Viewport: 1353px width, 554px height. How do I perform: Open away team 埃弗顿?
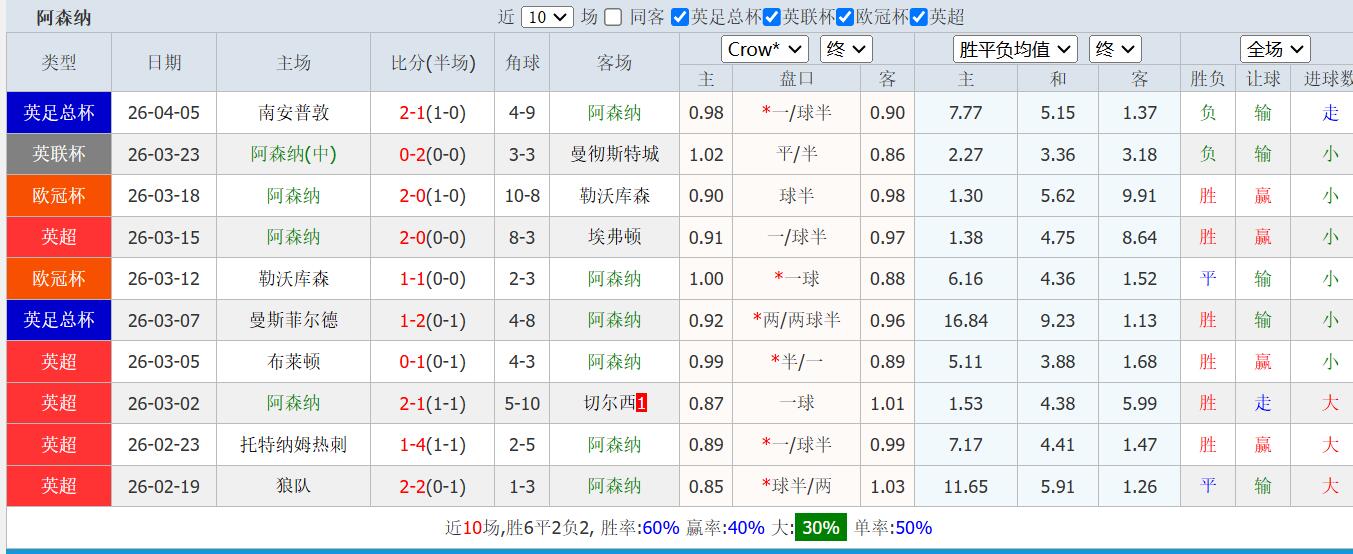click(x=614, y=237)
